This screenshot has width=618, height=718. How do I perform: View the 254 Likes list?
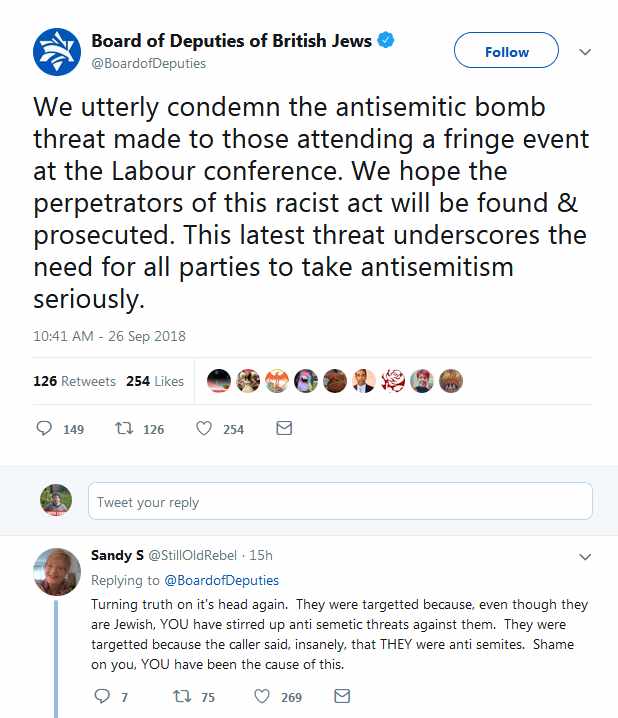[155, 381]
